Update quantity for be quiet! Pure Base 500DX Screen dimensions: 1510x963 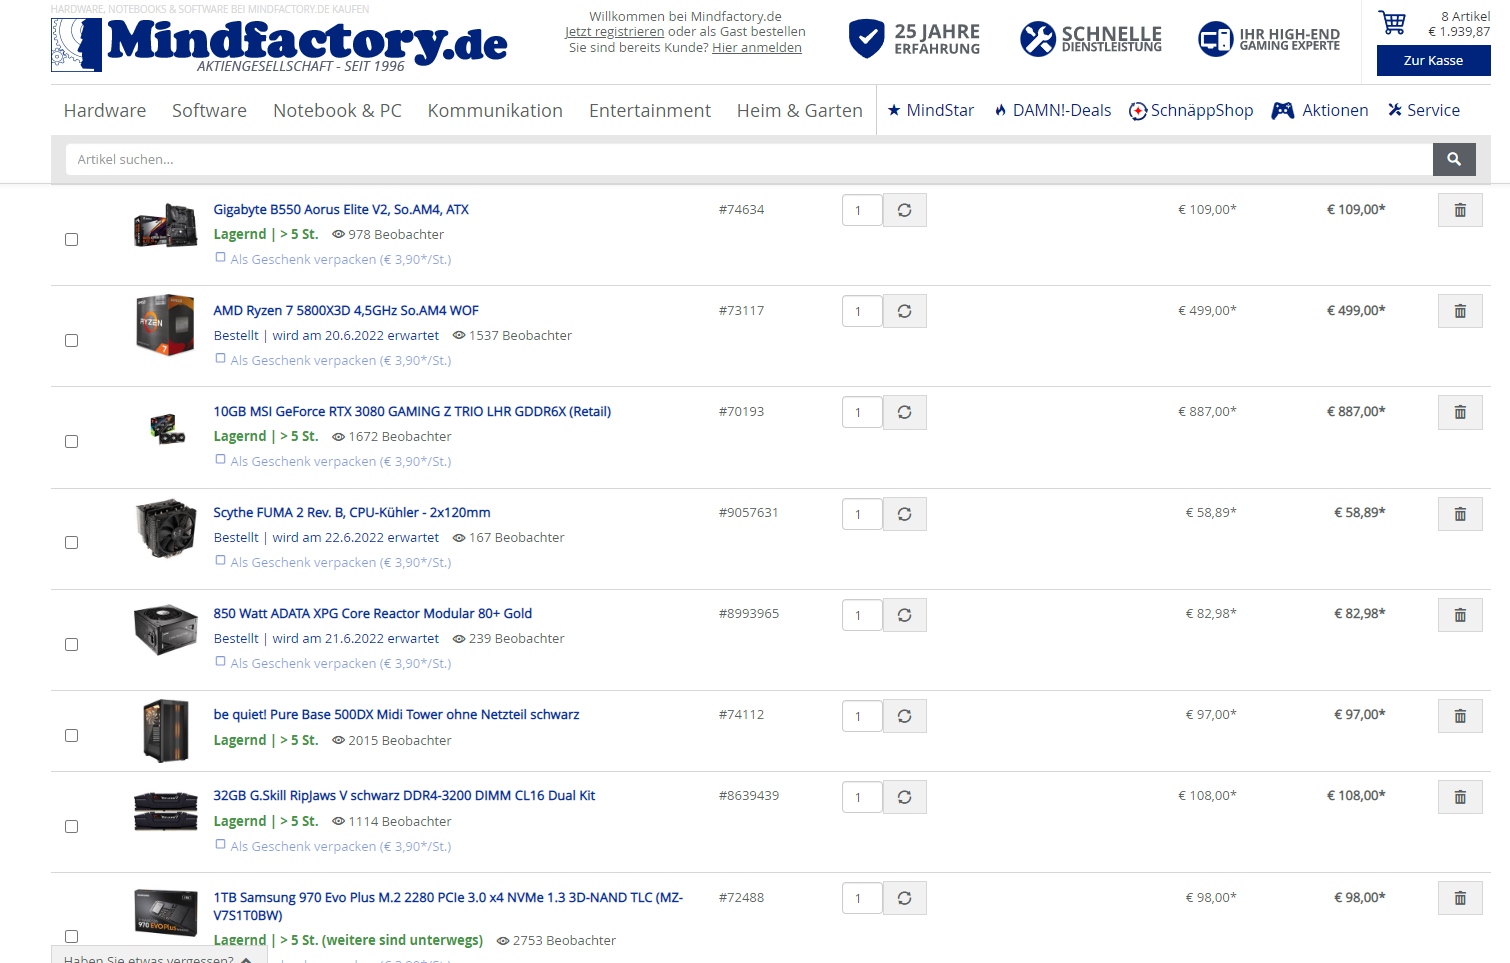[x=904, y=716]
